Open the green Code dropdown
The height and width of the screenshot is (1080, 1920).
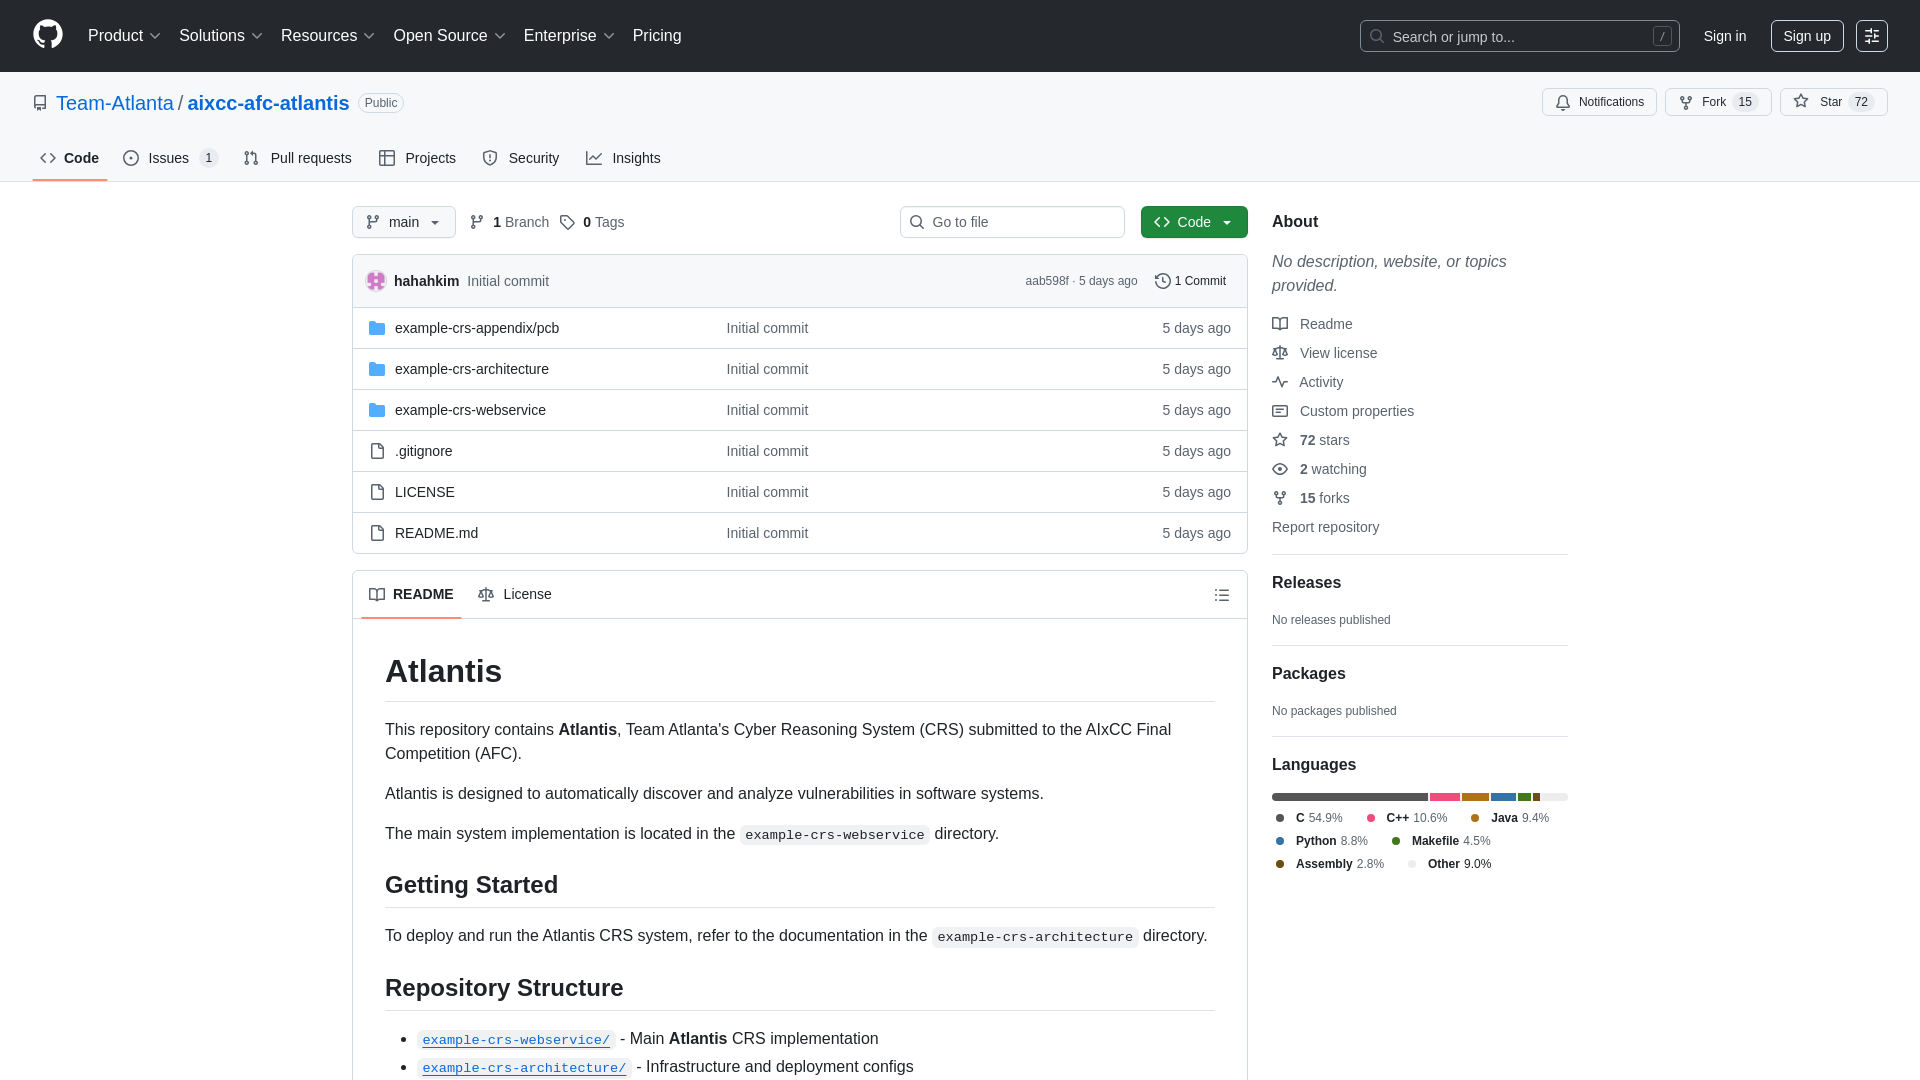coord(1194,222)
